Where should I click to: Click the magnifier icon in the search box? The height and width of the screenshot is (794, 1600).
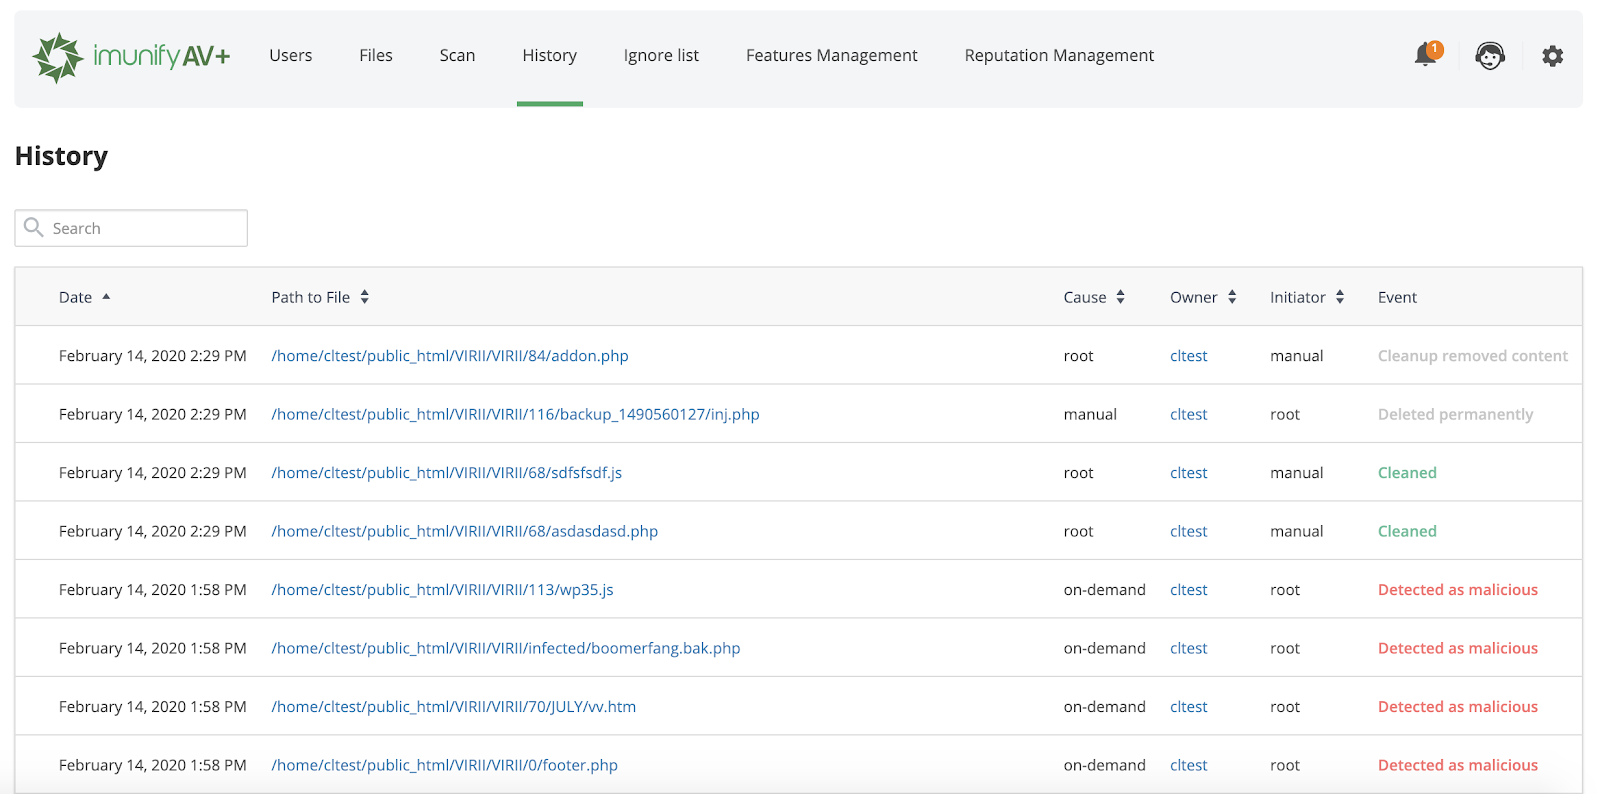pyautogui.click(x=34, y=228)
